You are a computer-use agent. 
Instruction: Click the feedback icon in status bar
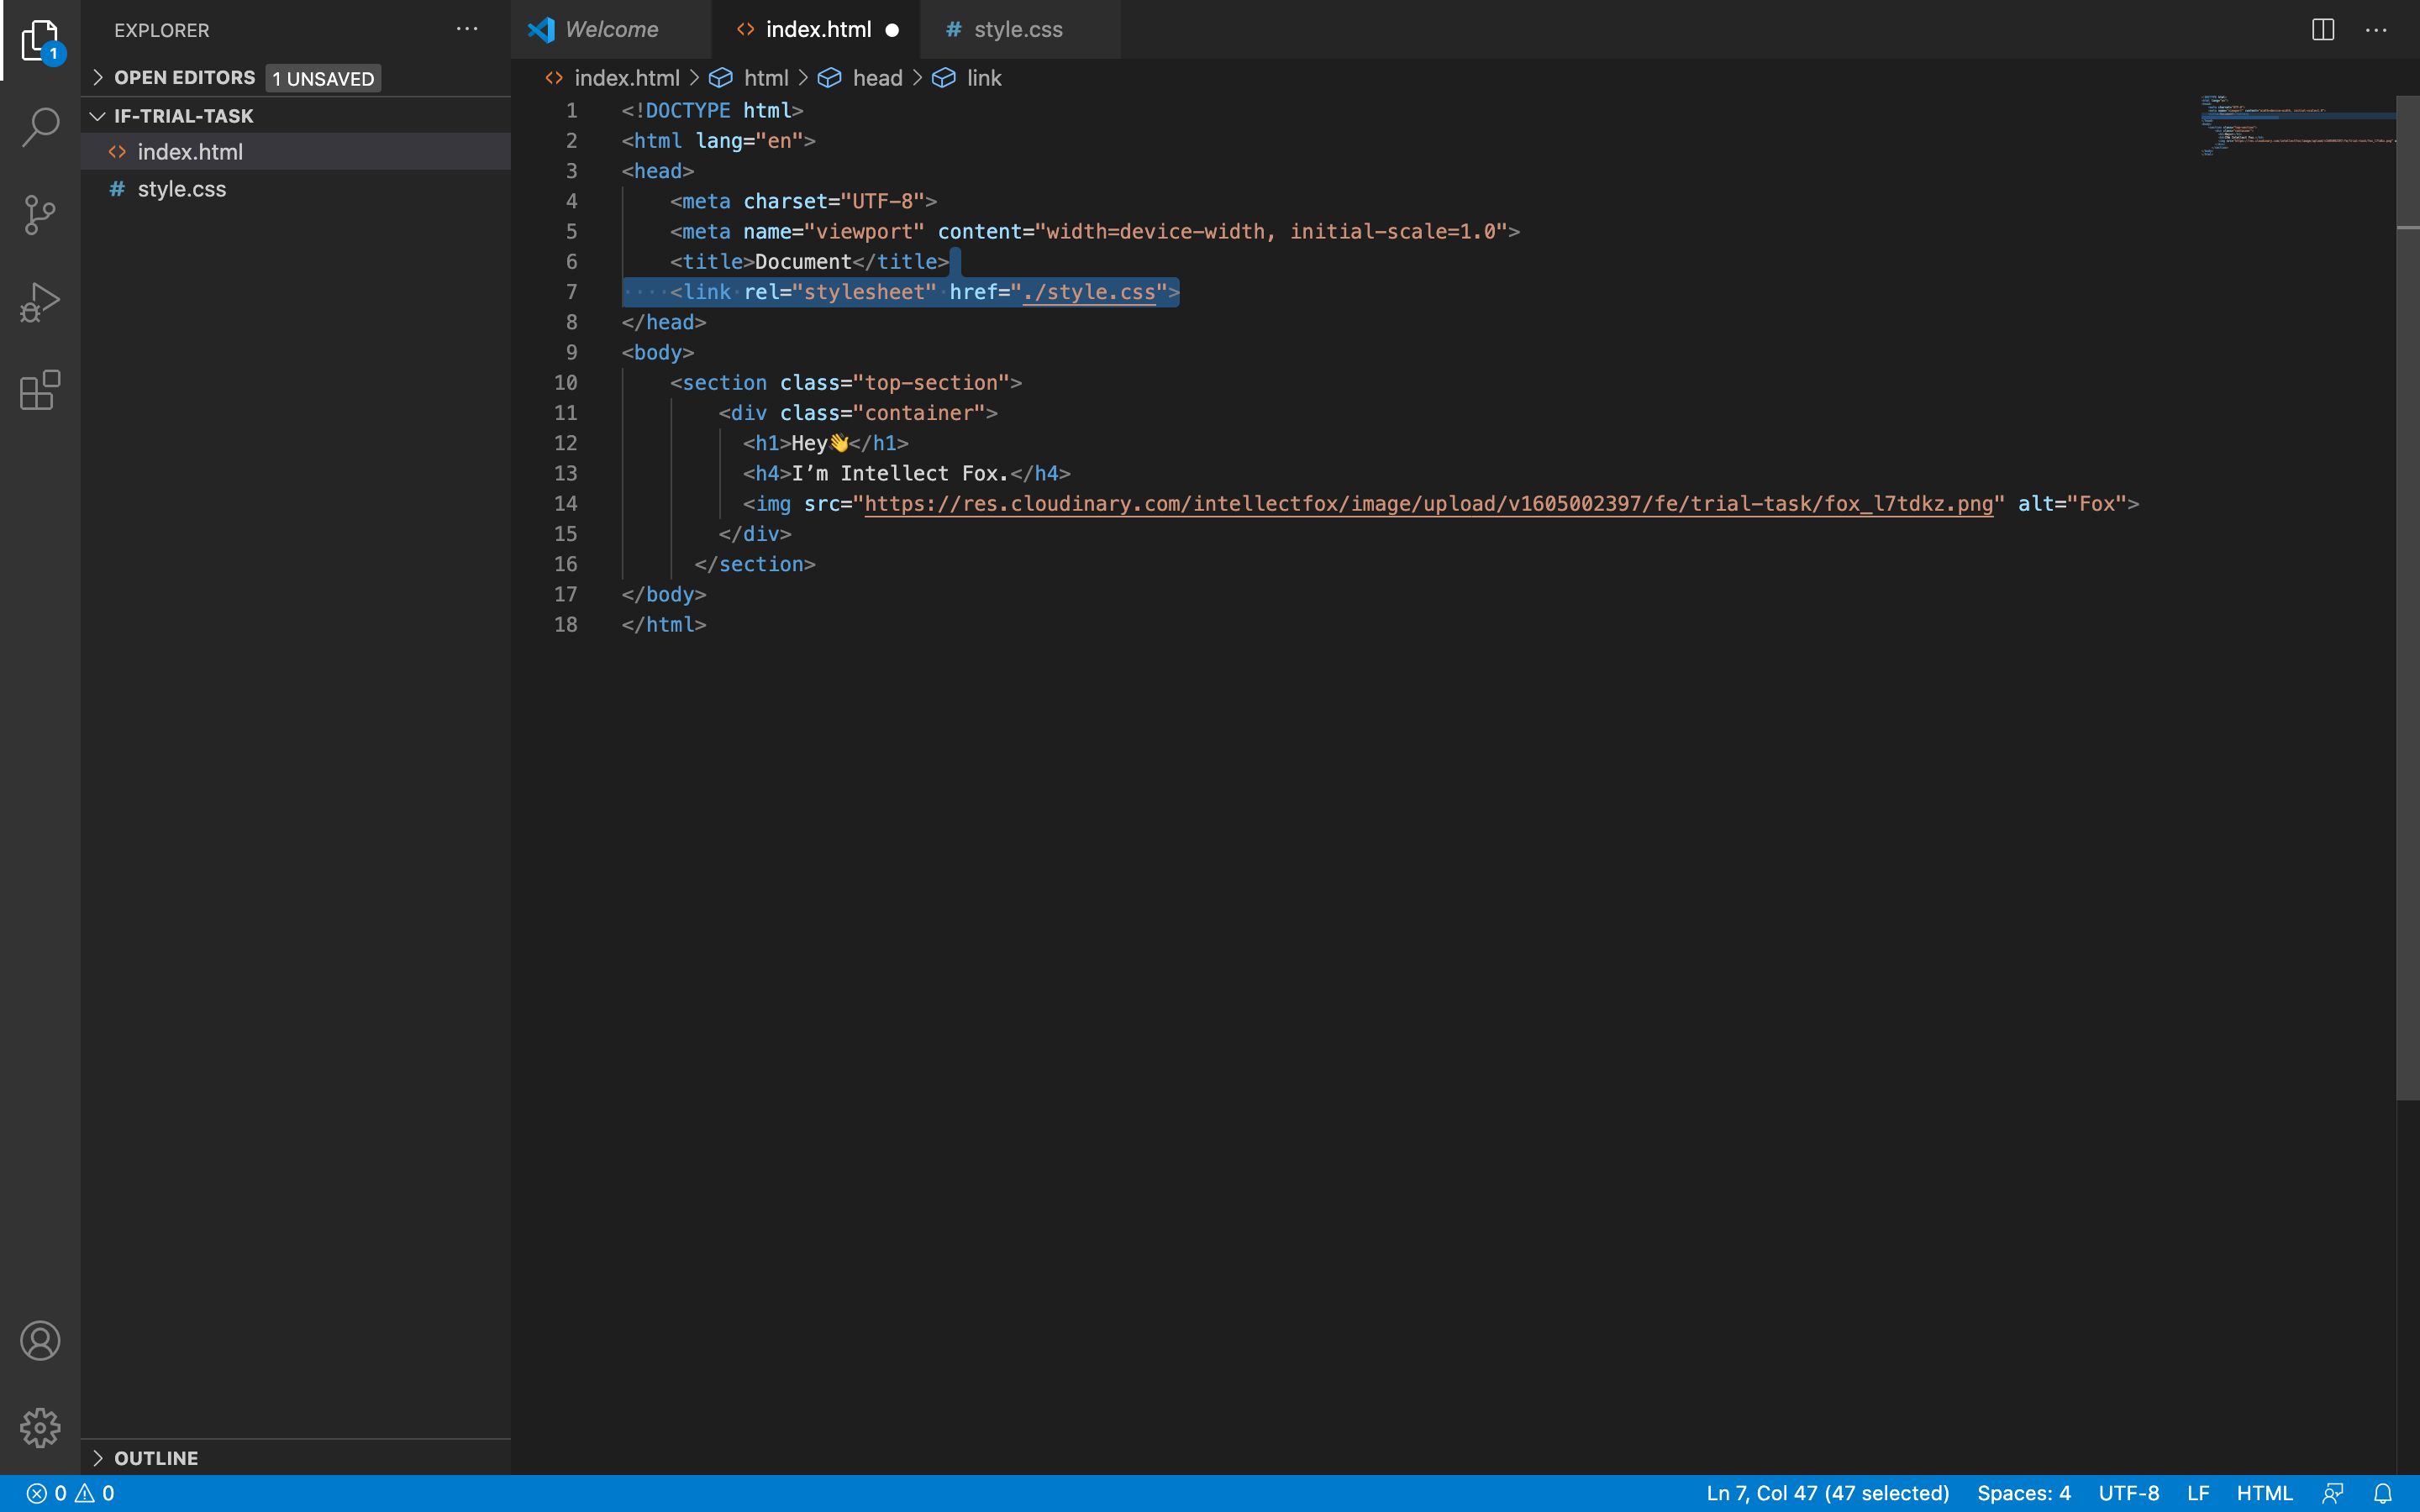(x=2333, y=1493)
